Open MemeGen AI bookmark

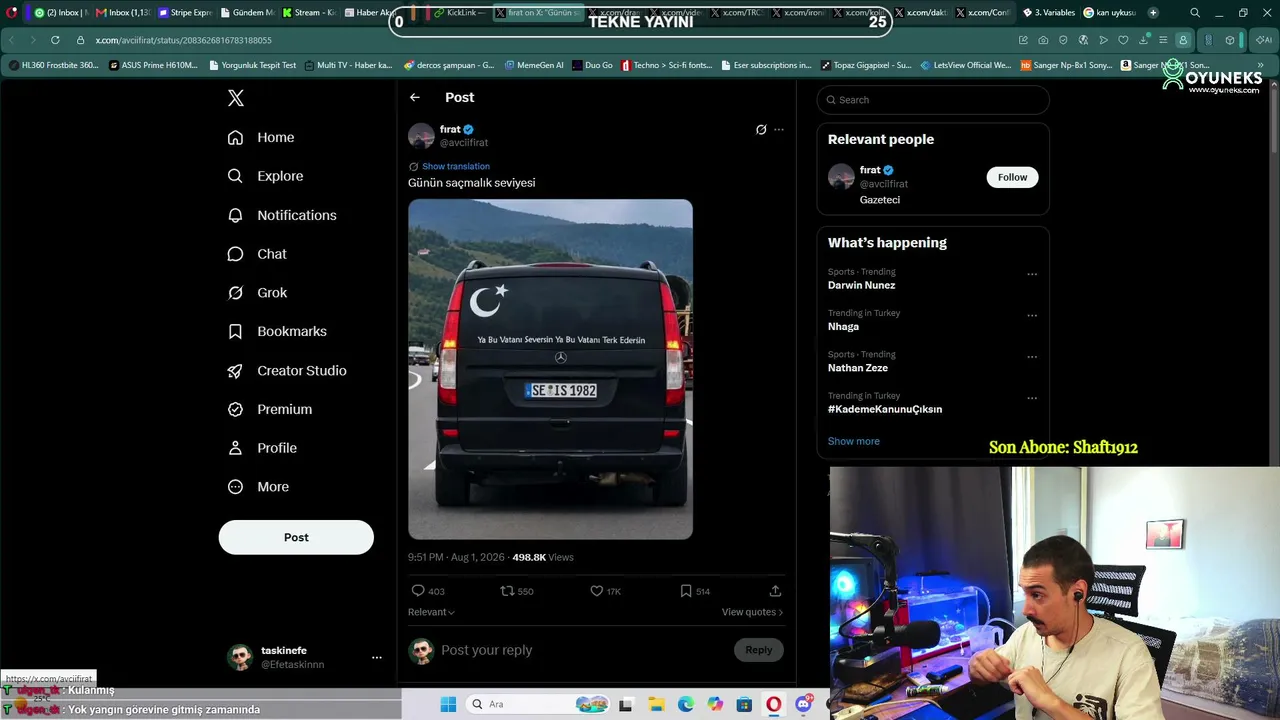(x=534, y=65)
